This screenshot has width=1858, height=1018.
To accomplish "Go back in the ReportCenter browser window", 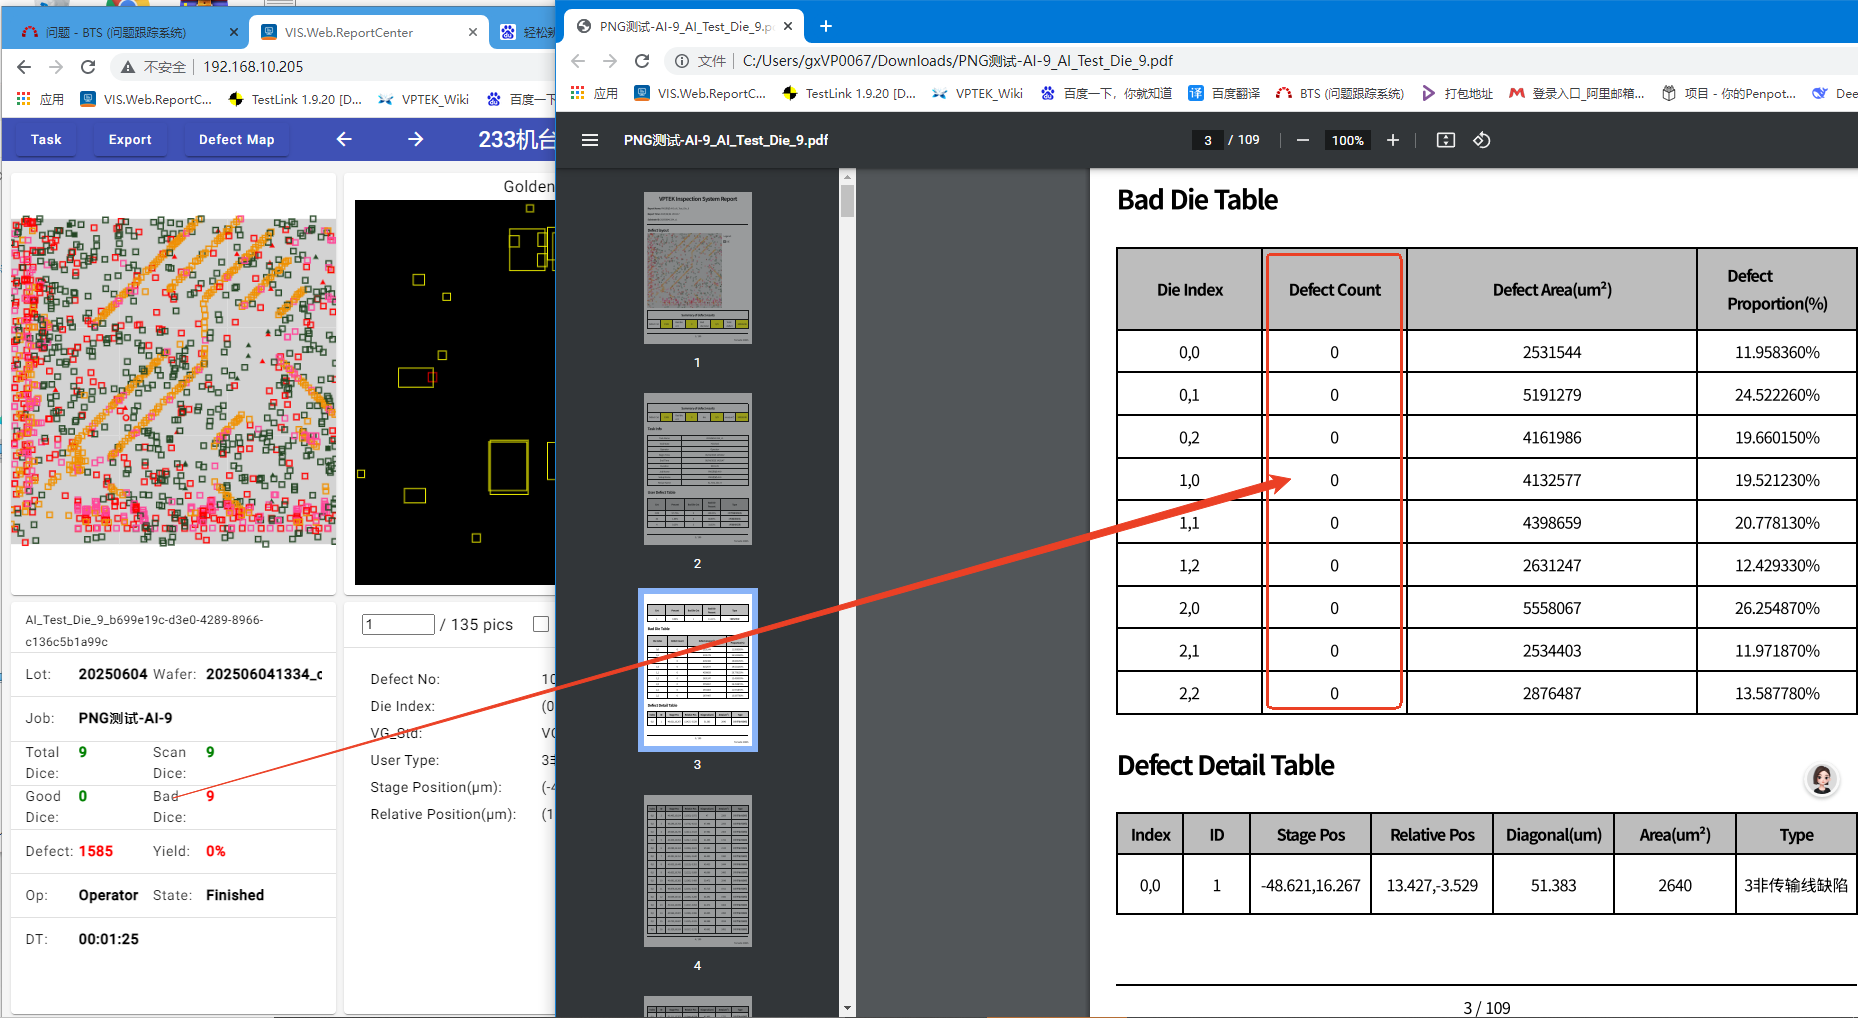I will coord(24,67).
